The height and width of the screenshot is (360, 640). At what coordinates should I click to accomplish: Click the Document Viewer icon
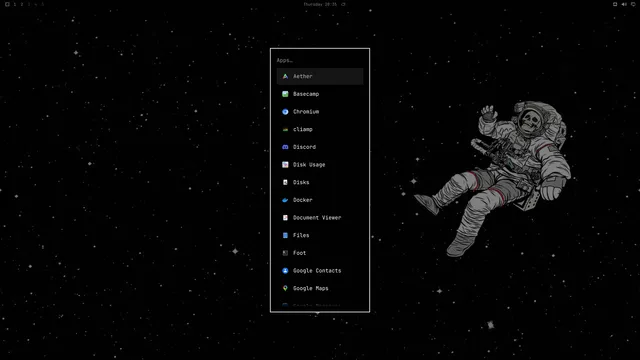coord(285,218)
